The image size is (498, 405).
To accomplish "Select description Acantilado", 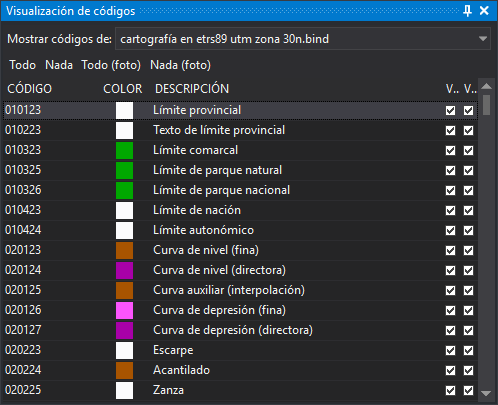I will point(181,370).
